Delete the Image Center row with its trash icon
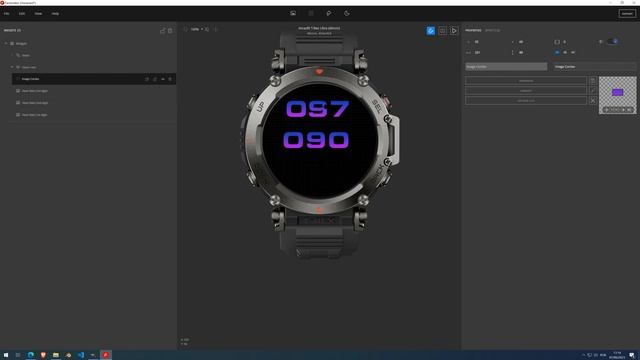Image resolution: width=640 pixels, height=360 pixels. [x=170, y=79]
